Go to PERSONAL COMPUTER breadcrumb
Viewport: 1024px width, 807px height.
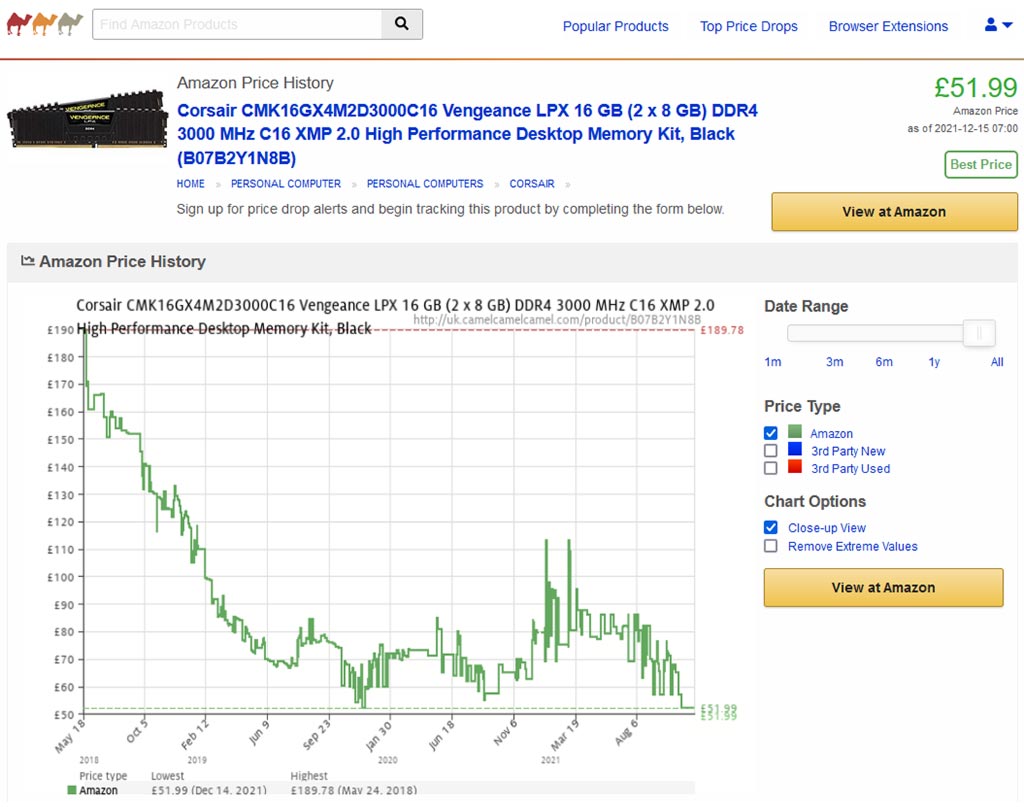[x=285, y=184]
